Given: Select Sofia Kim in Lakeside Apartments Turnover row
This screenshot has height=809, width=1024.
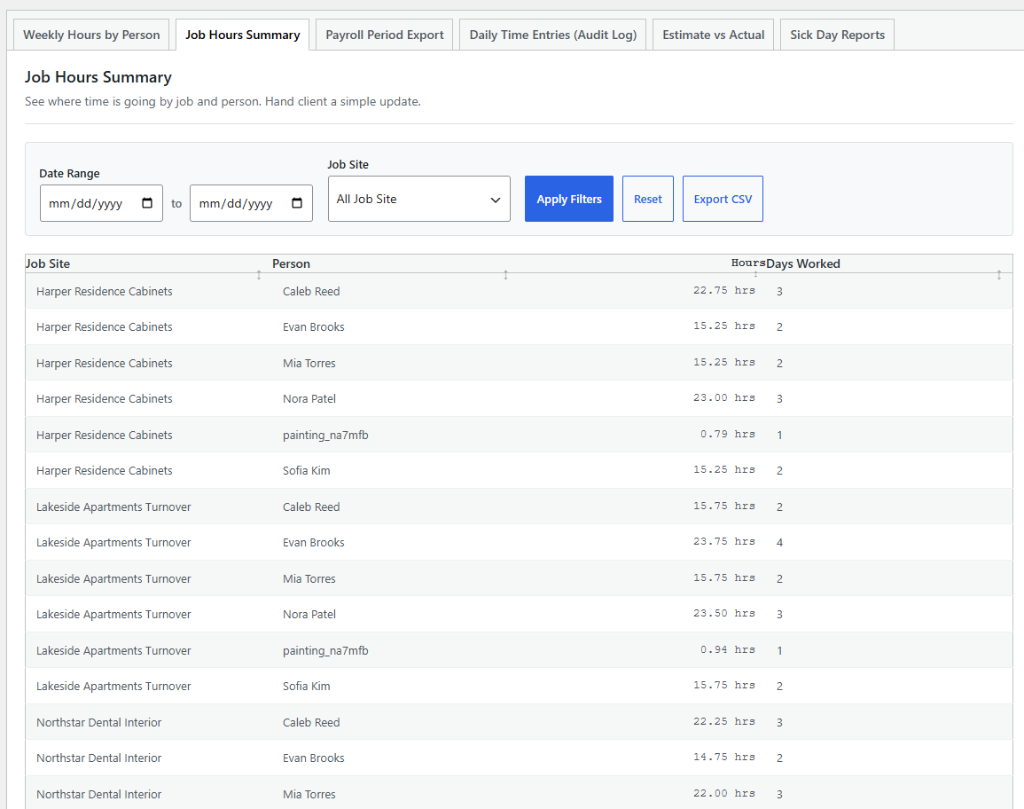Looking at the screenshot, I should tap(306, 686).
